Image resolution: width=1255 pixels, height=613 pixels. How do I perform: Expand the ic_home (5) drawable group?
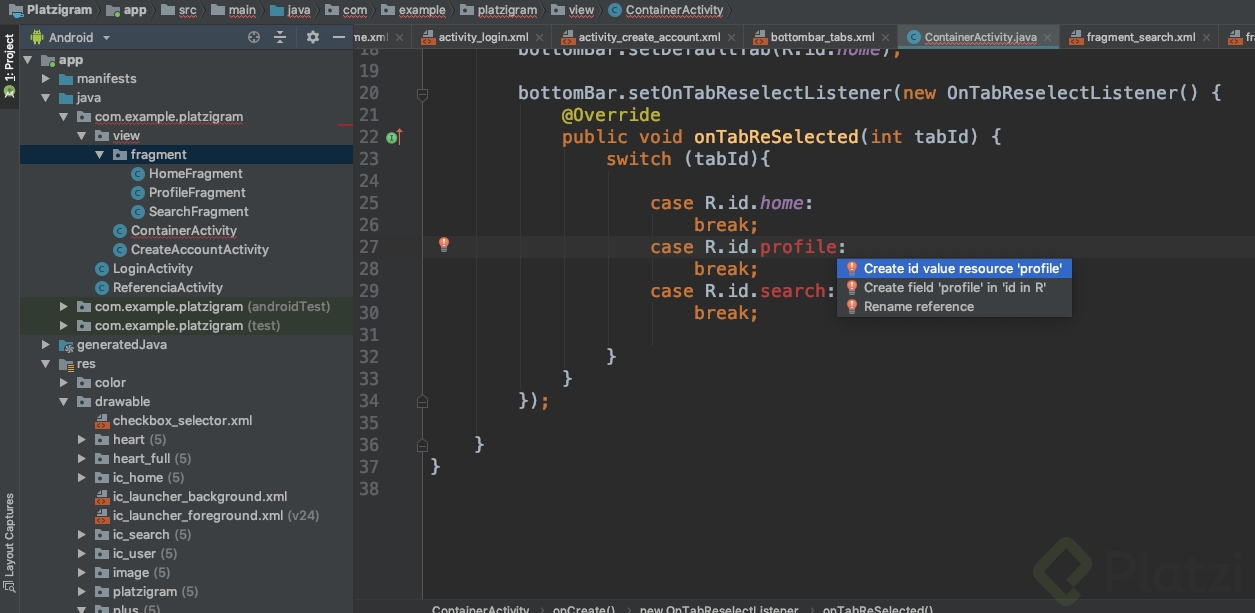[82, 478]
